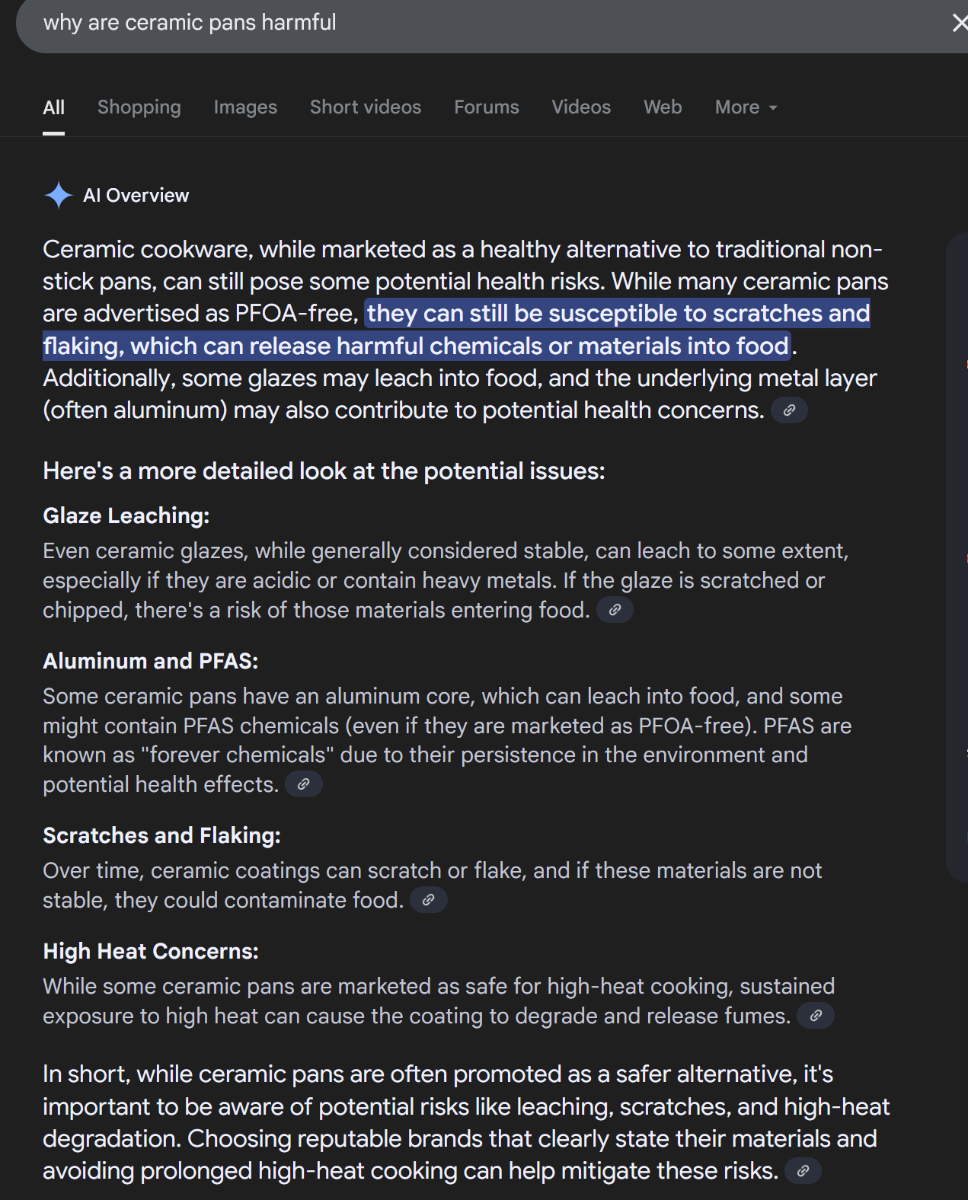Click the highlighted scratches and flaking text

[457, 330]
